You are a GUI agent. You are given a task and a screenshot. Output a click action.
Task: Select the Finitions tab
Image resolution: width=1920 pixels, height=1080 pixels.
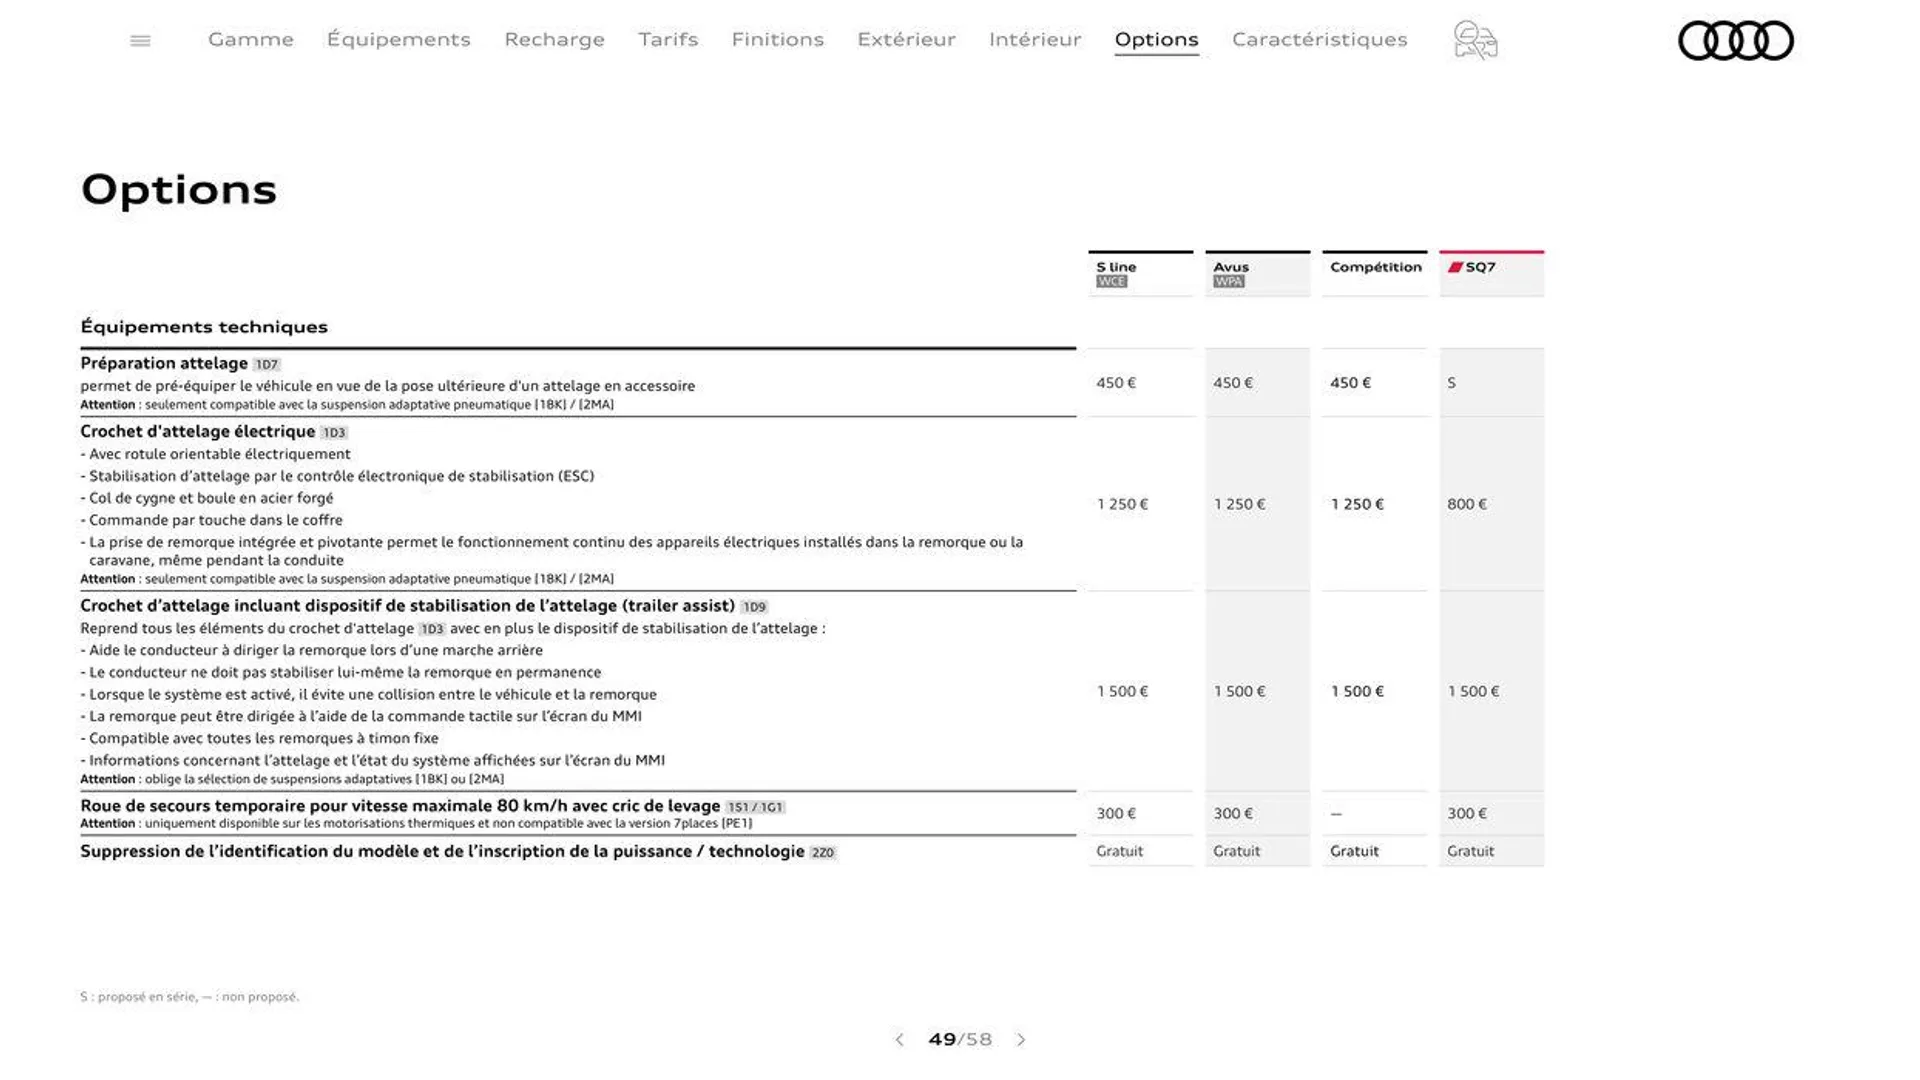click(x=778, y=39)
